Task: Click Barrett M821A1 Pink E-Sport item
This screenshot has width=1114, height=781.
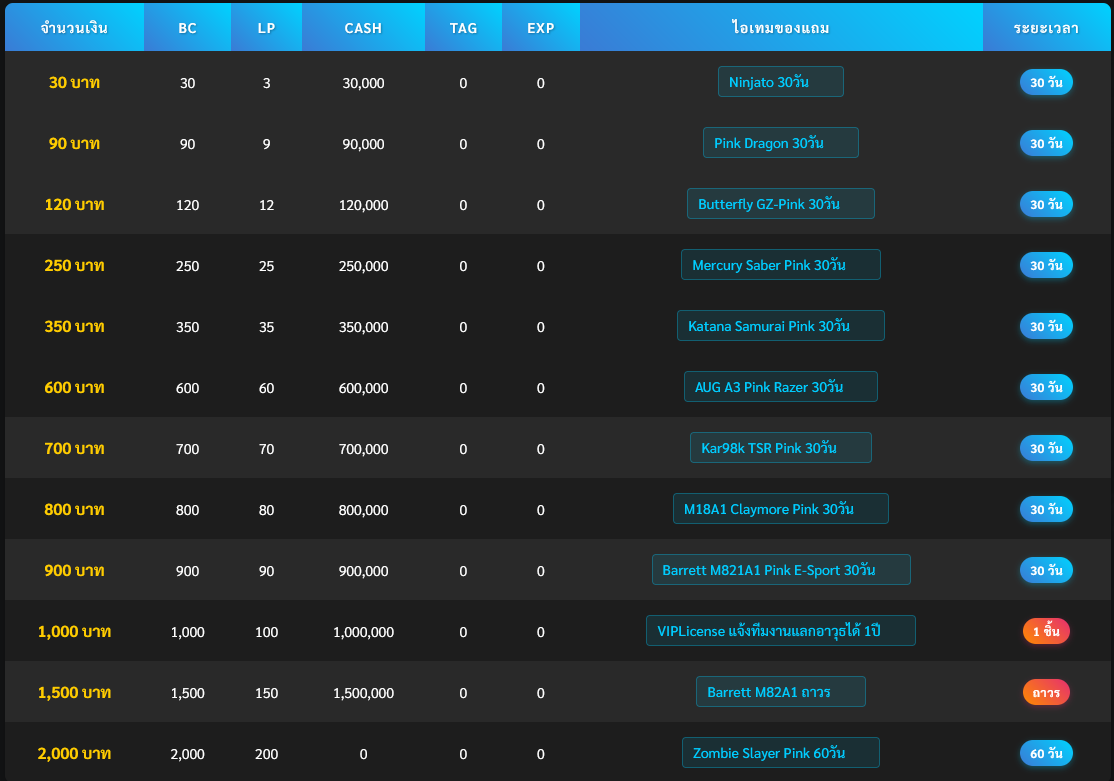Action: coord(781,569)
